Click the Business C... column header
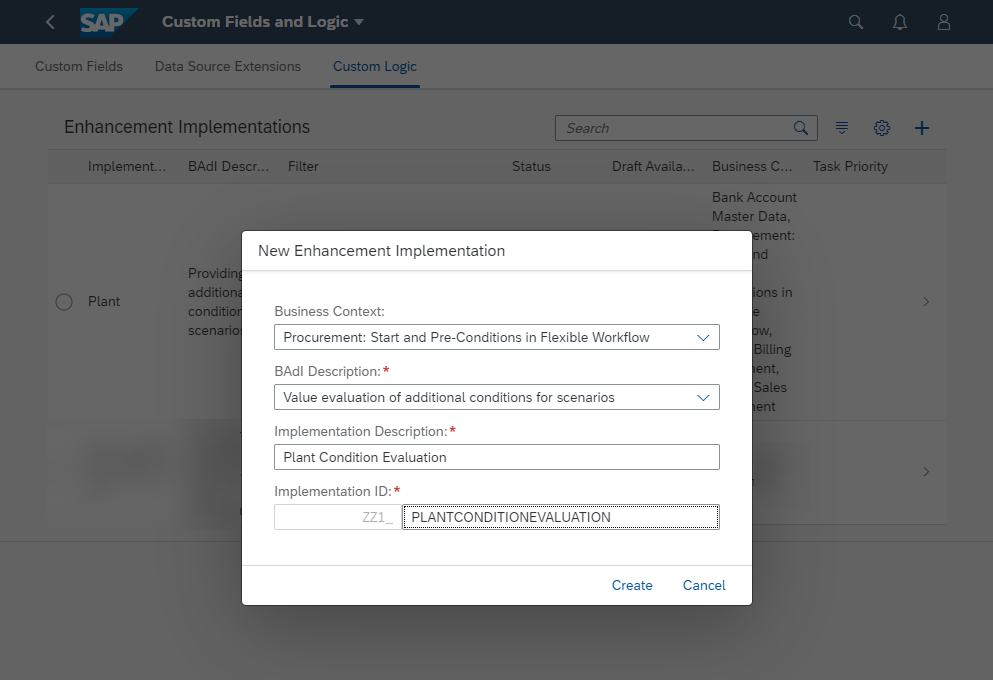 coord(752,167)
